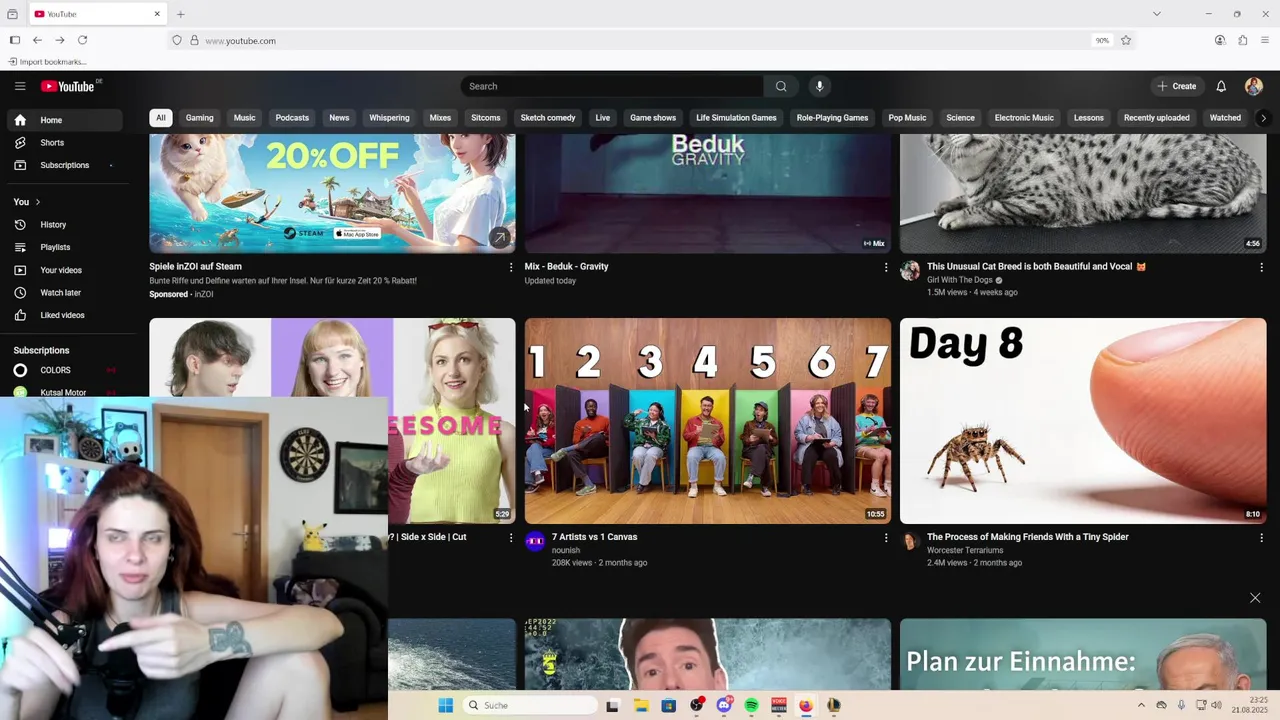
Task: Click the Firefox reload button
Action: [x=82, y=40]
